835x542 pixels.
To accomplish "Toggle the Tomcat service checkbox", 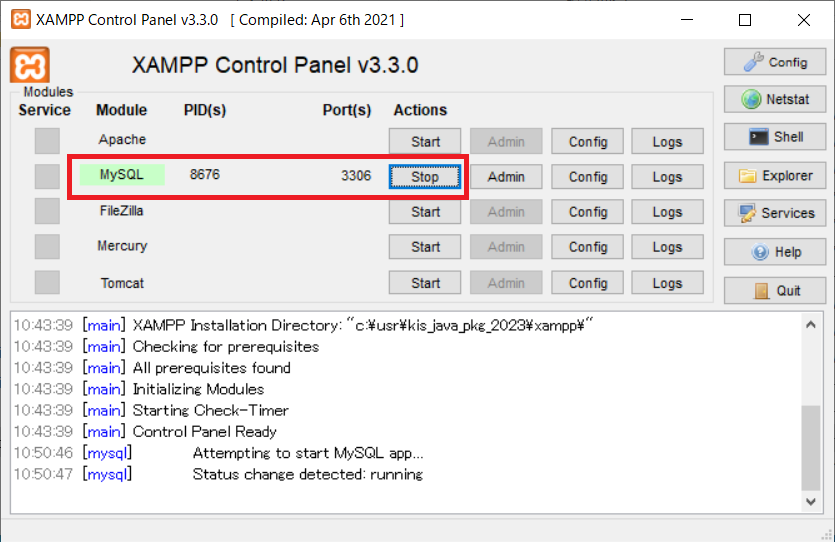I will coord(47,283).
